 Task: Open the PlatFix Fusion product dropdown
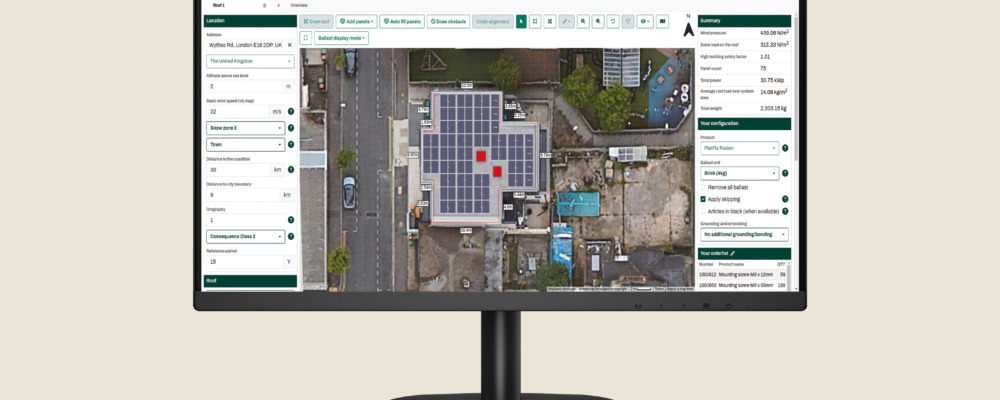[x=738, y=148]
